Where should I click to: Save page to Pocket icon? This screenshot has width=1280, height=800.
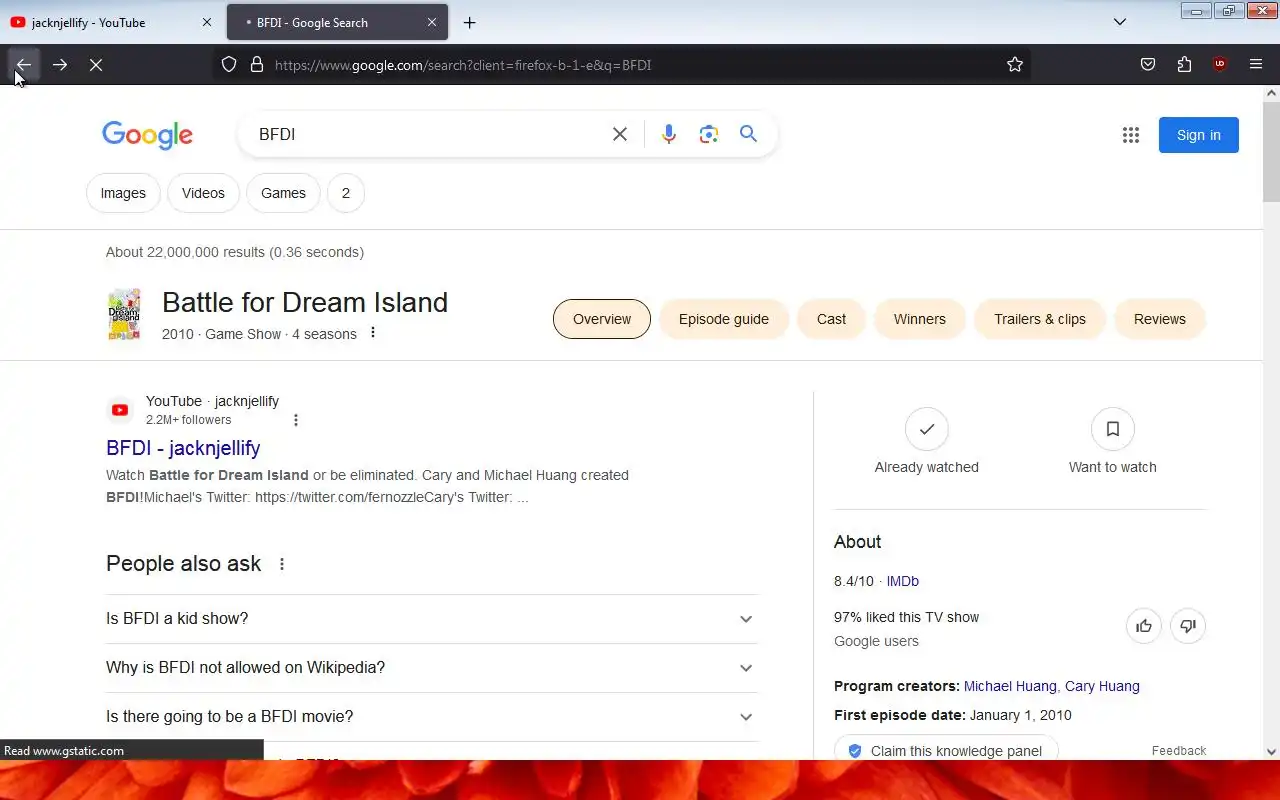[x=1148, y=65]
